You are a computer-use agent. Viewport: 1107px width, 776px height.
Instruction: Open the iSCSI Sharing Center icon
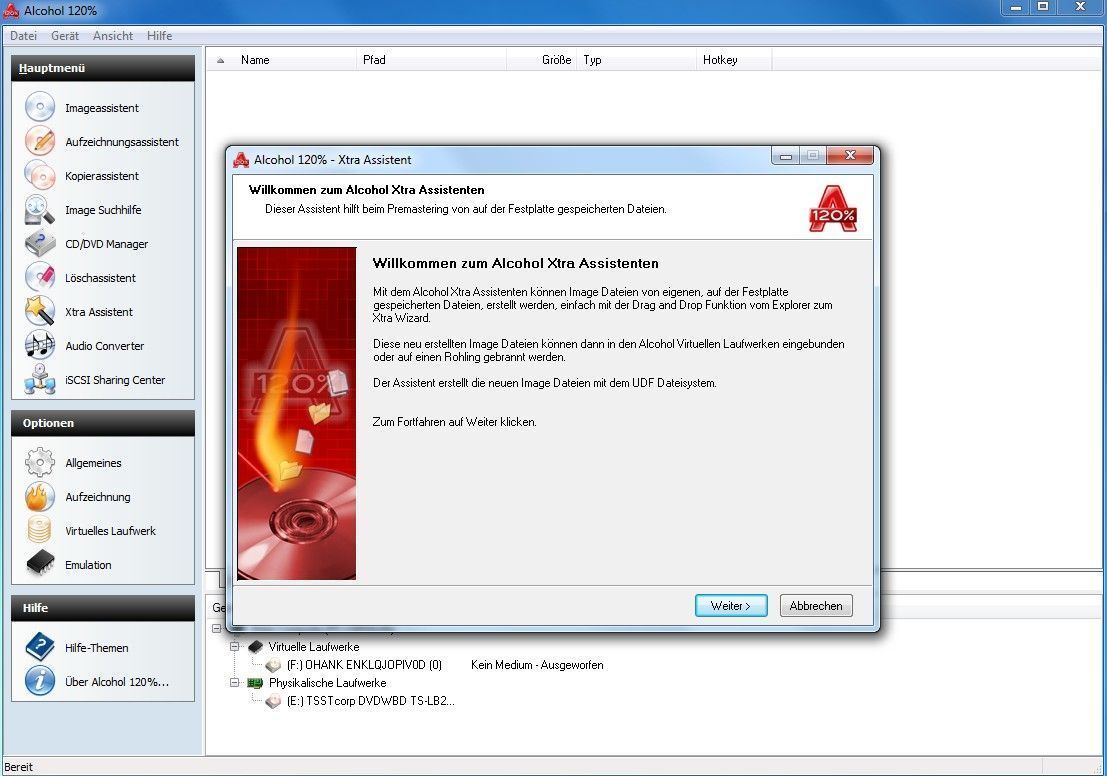40,379
